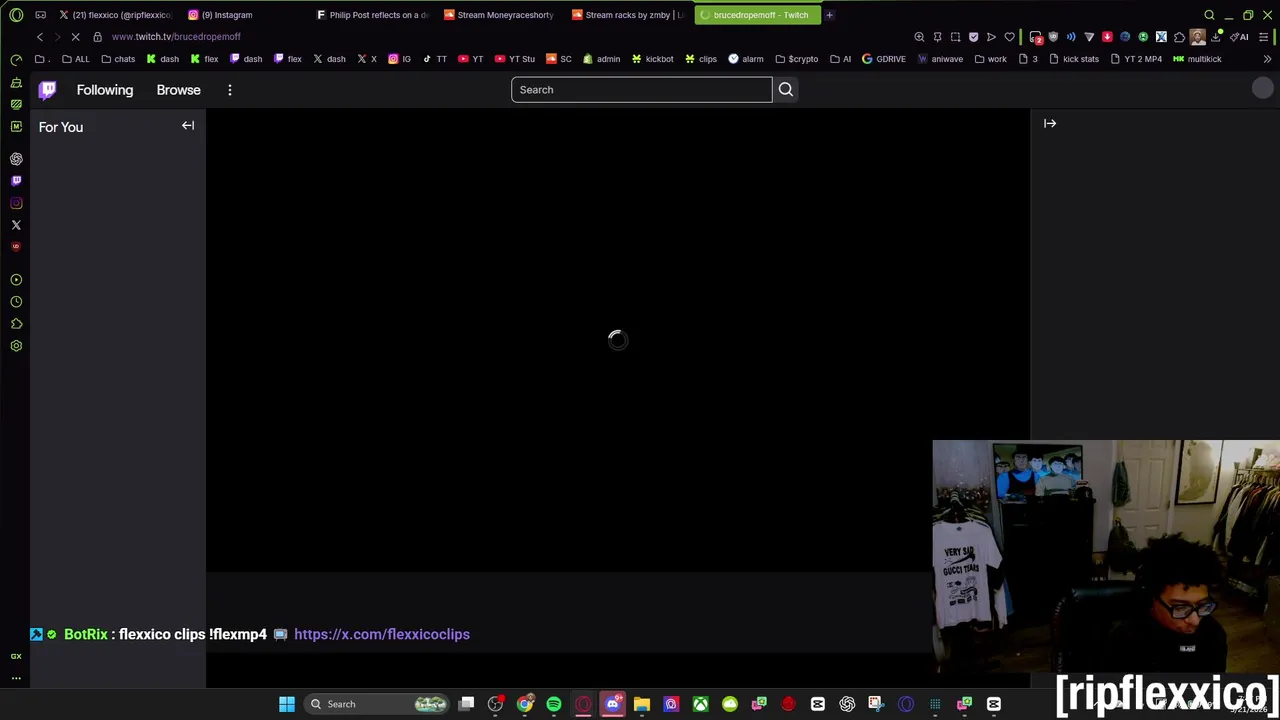Open Chrome from the taskbar
The image size is (1280, 720).
click(x=525, y=704)
